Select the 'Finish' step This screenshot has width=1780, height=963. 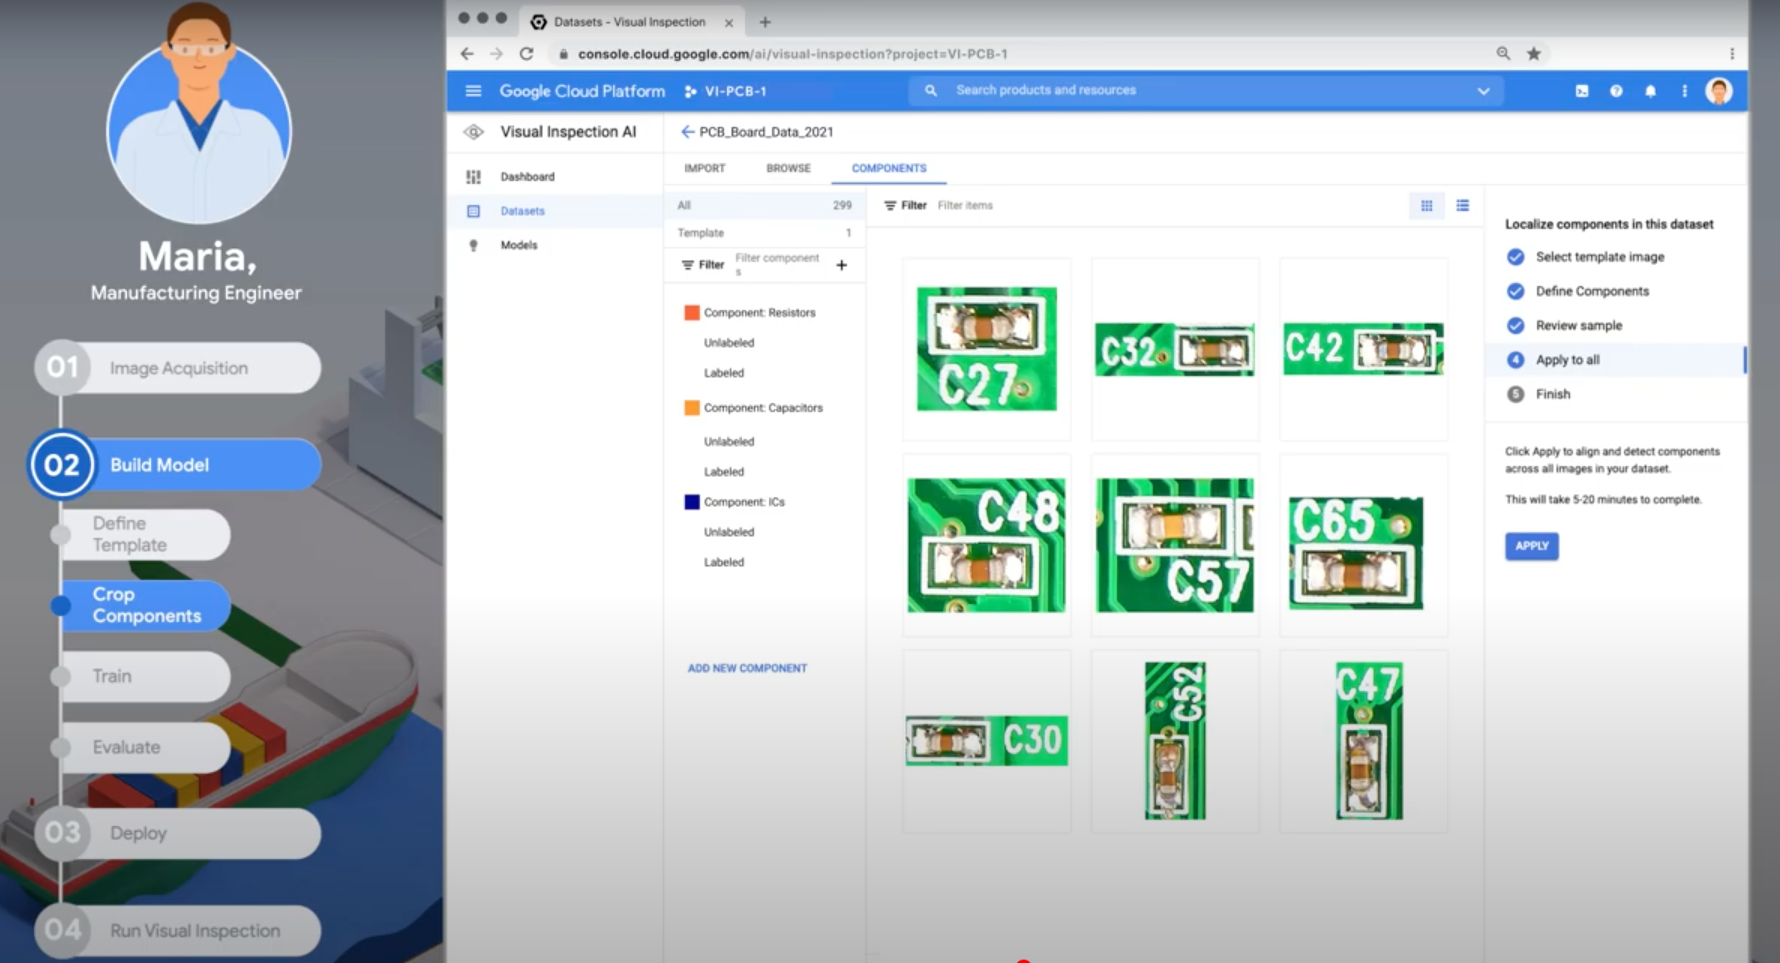click(x=1553, y=394)
